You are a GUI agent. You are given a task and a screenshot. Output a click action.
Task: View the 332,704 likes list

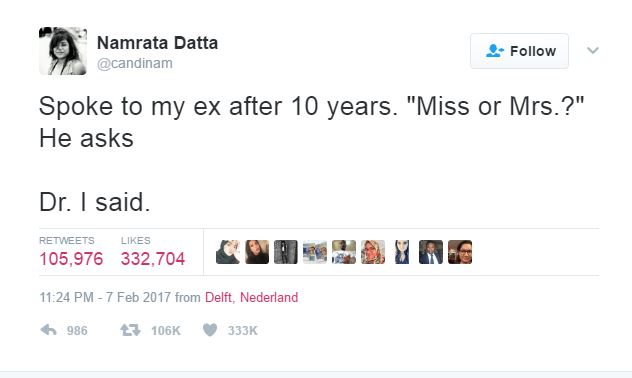(x=153, y=252)
